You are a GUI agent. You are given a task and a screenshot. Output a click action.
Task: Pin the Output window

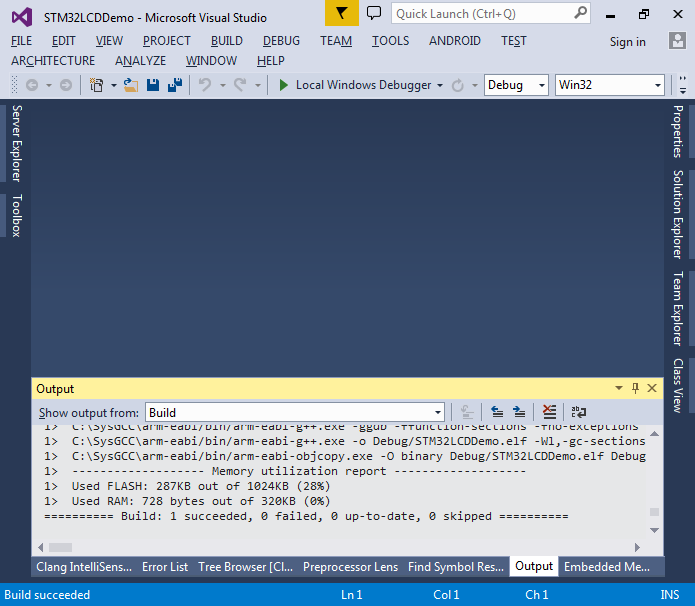pyautogui.click(x=635, y=388)
